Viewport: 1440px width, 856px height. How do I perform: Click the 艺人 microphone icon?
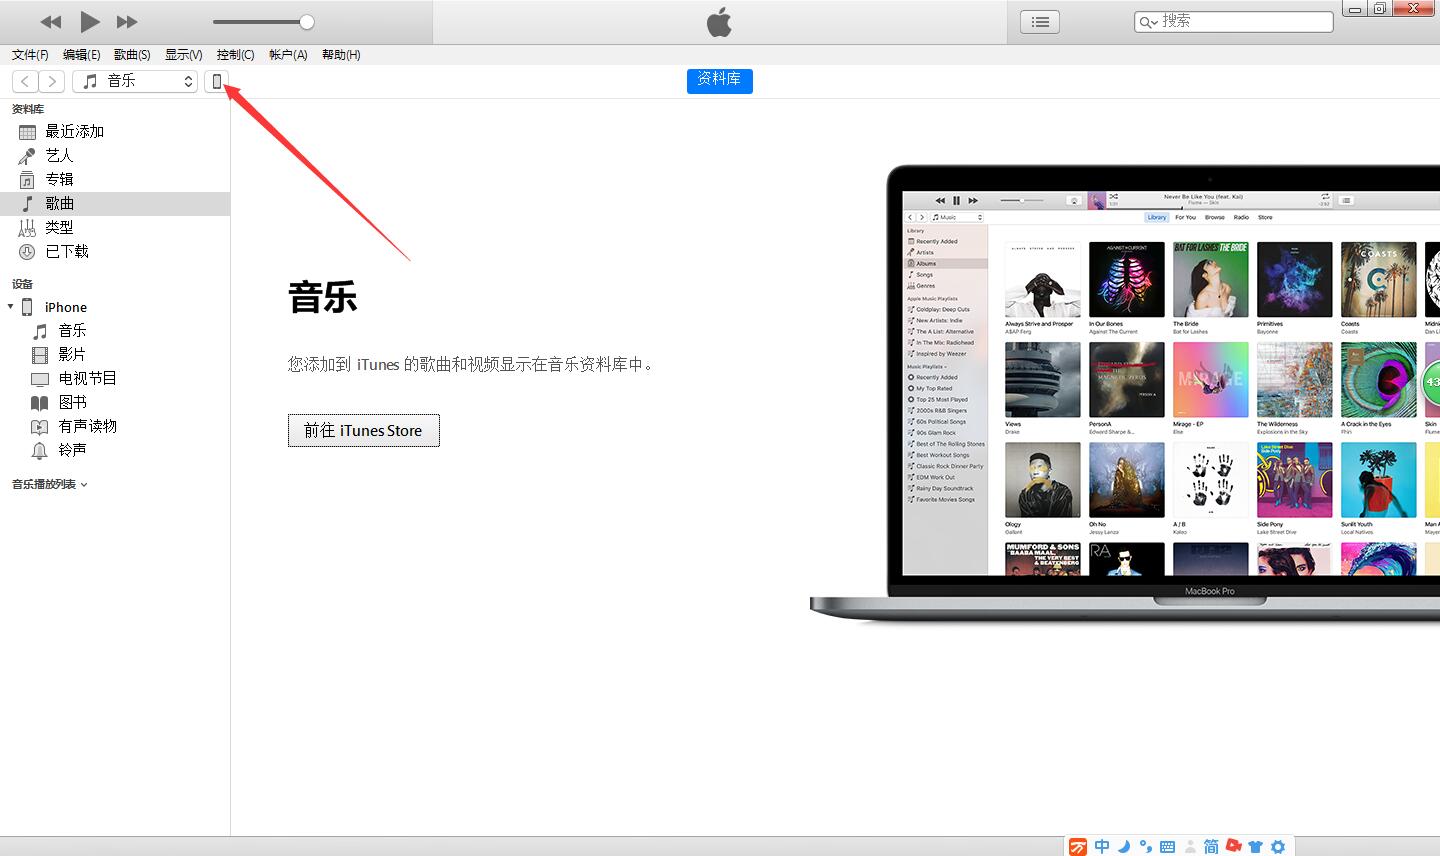point(27,156)
